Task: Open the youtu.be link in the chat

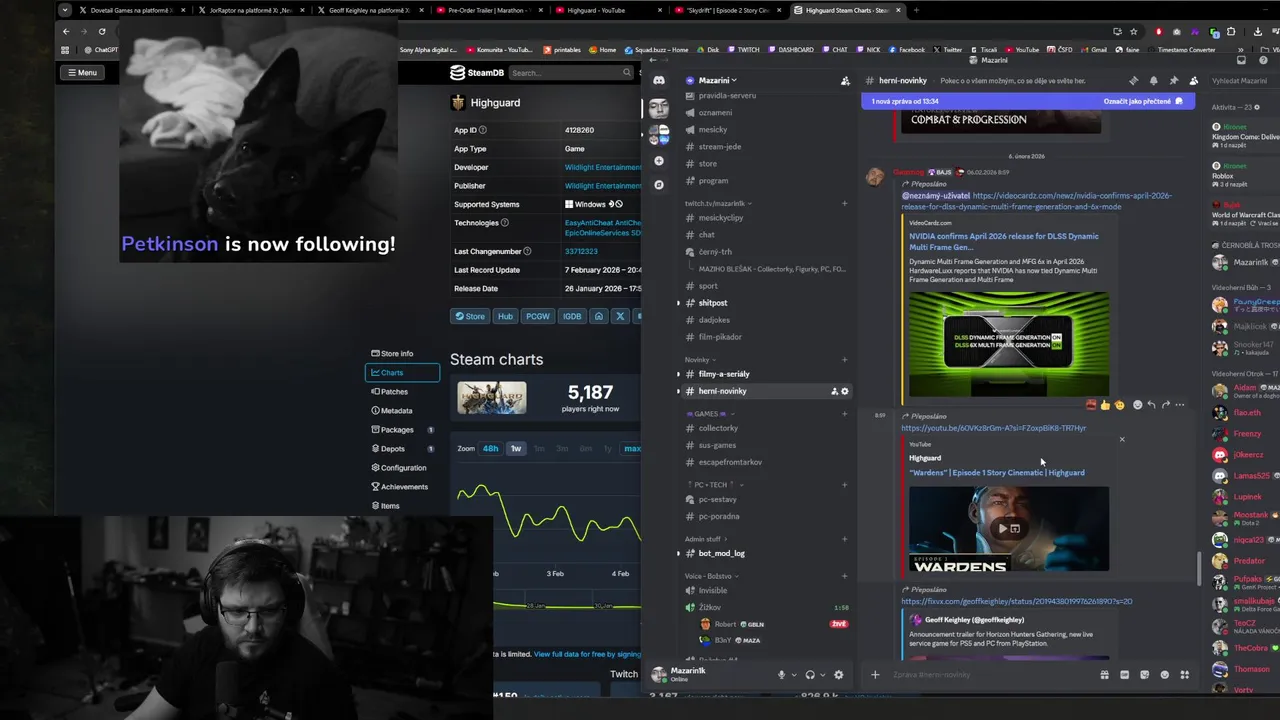Action: coord(993,428)
